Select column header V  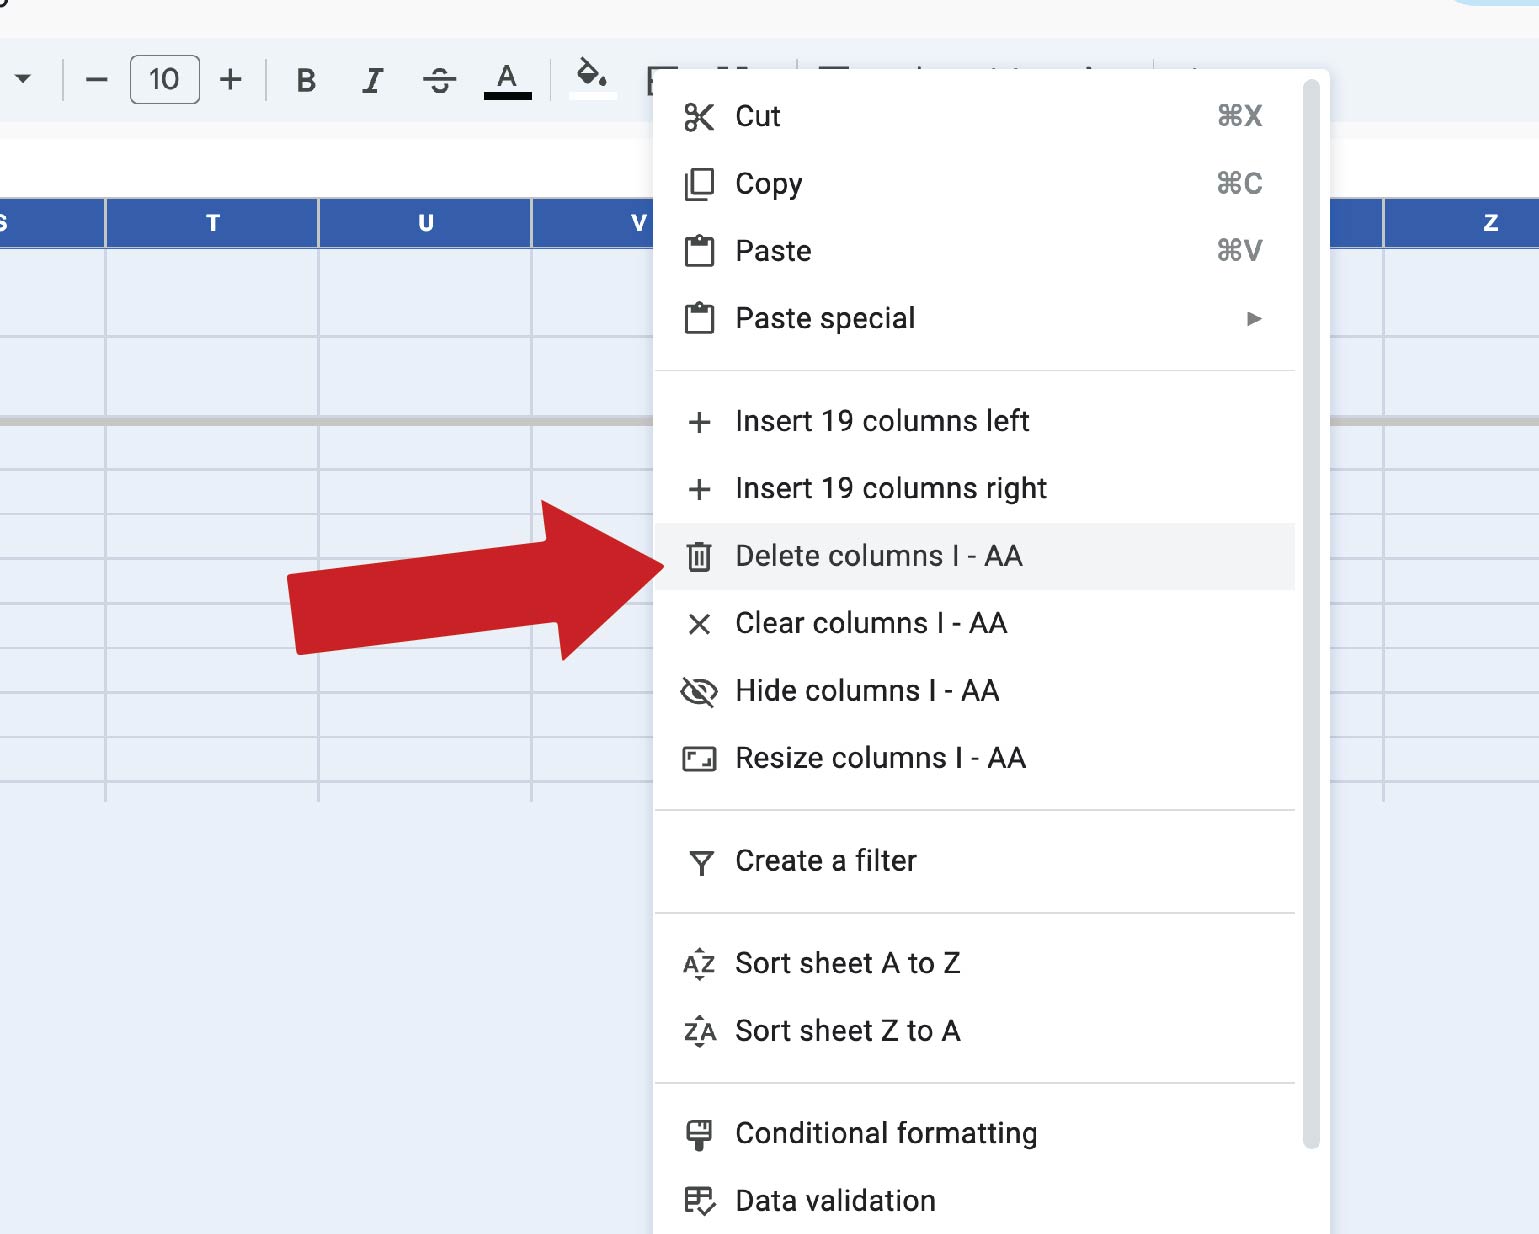click(x=640, y=223)
